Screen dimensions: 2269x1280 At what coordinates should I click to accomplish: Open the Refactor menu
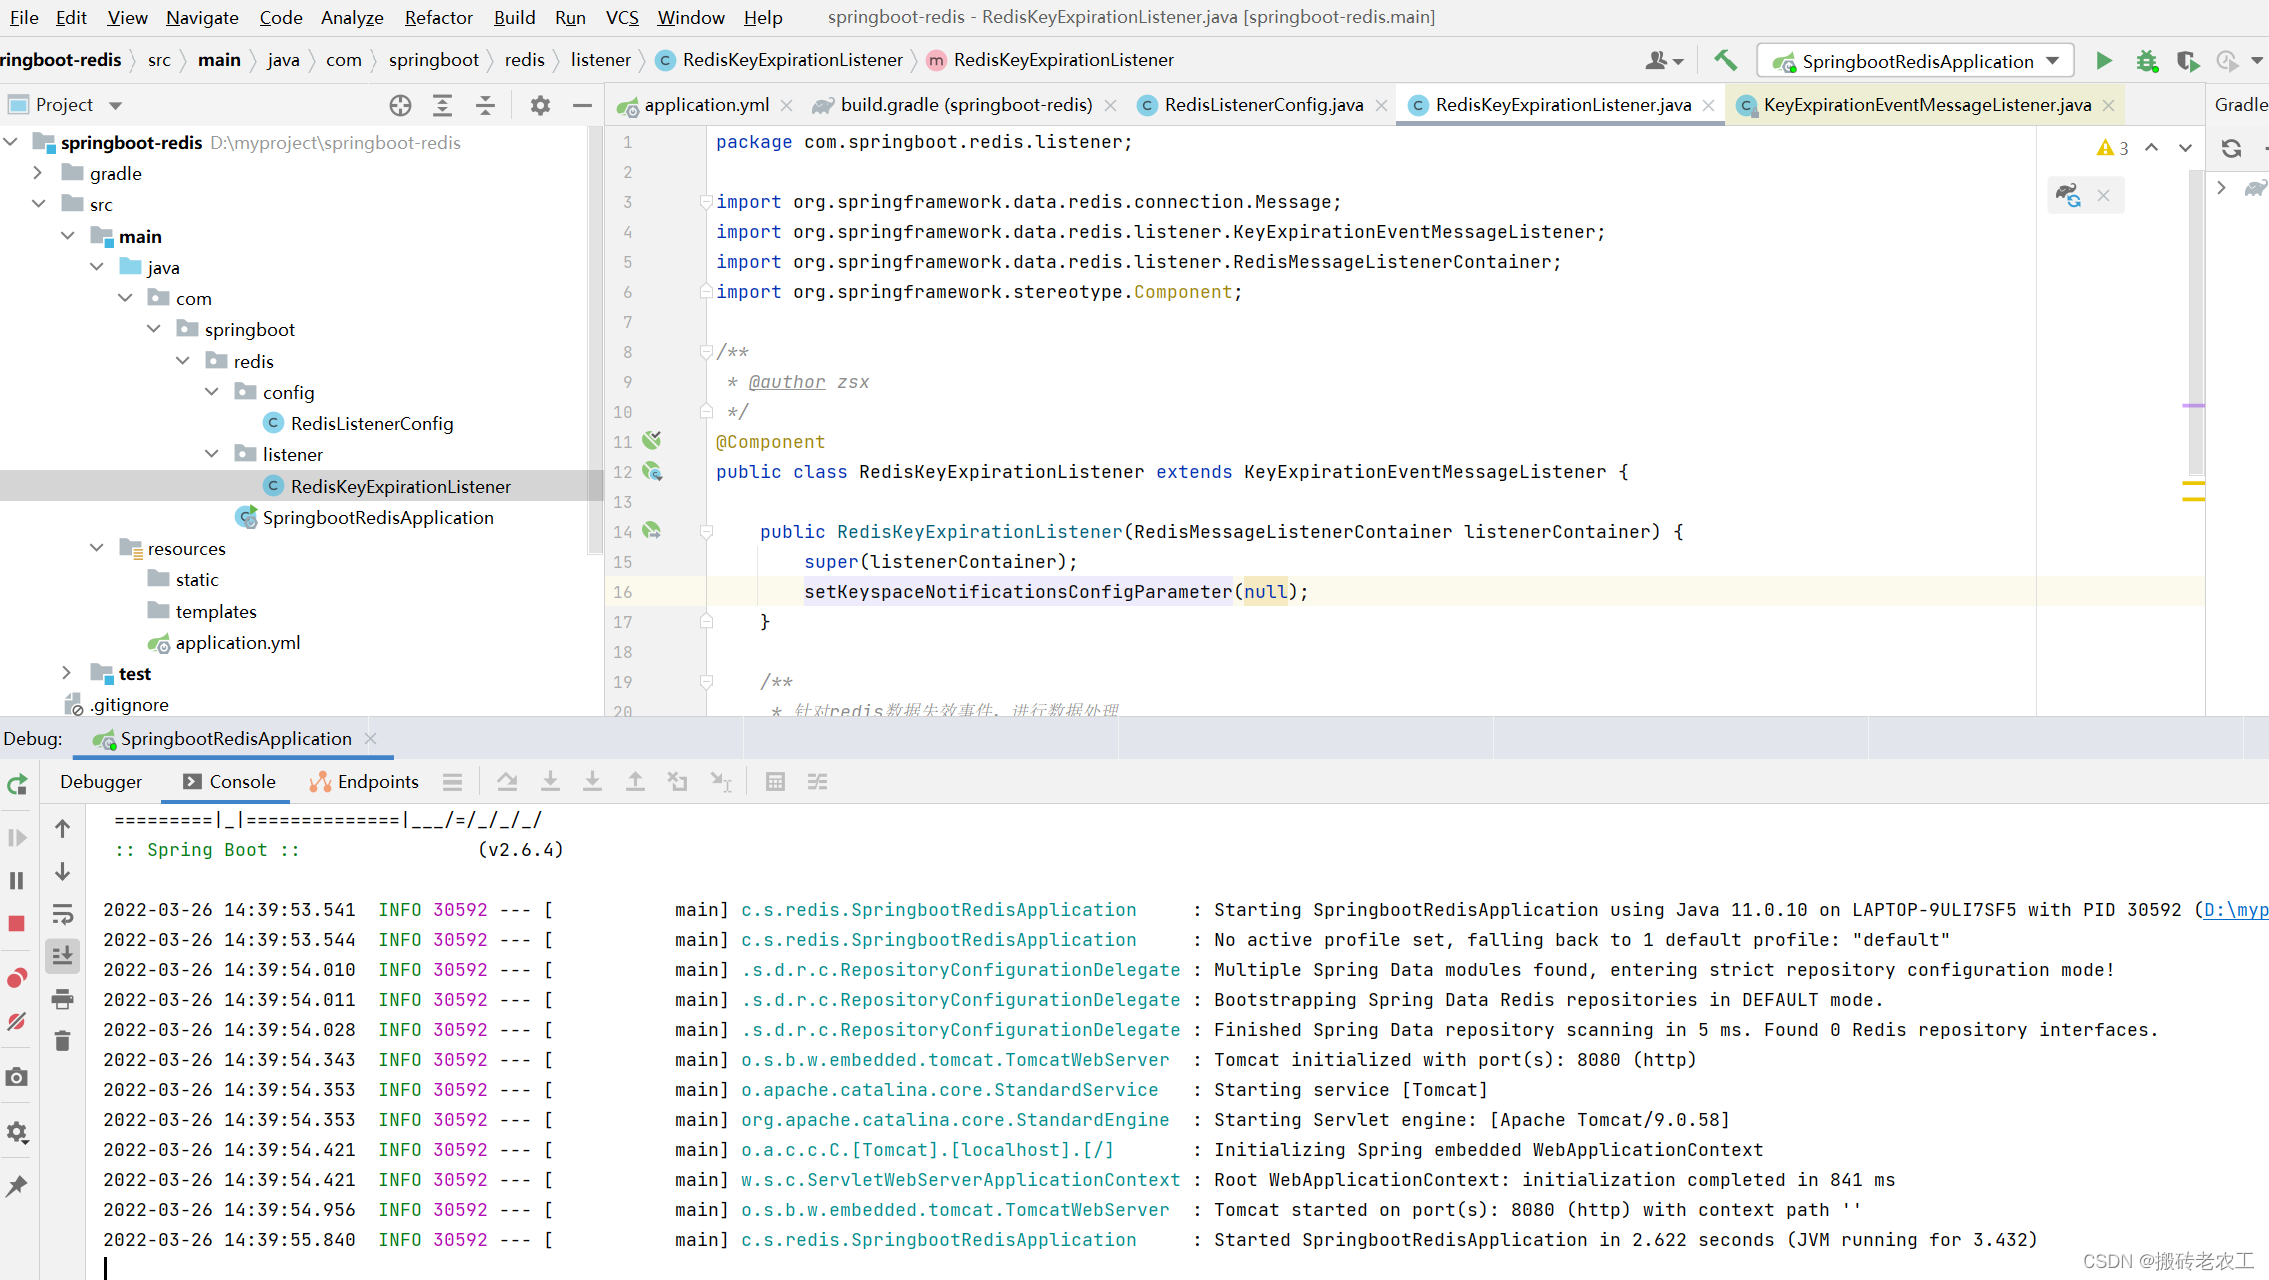438,17
